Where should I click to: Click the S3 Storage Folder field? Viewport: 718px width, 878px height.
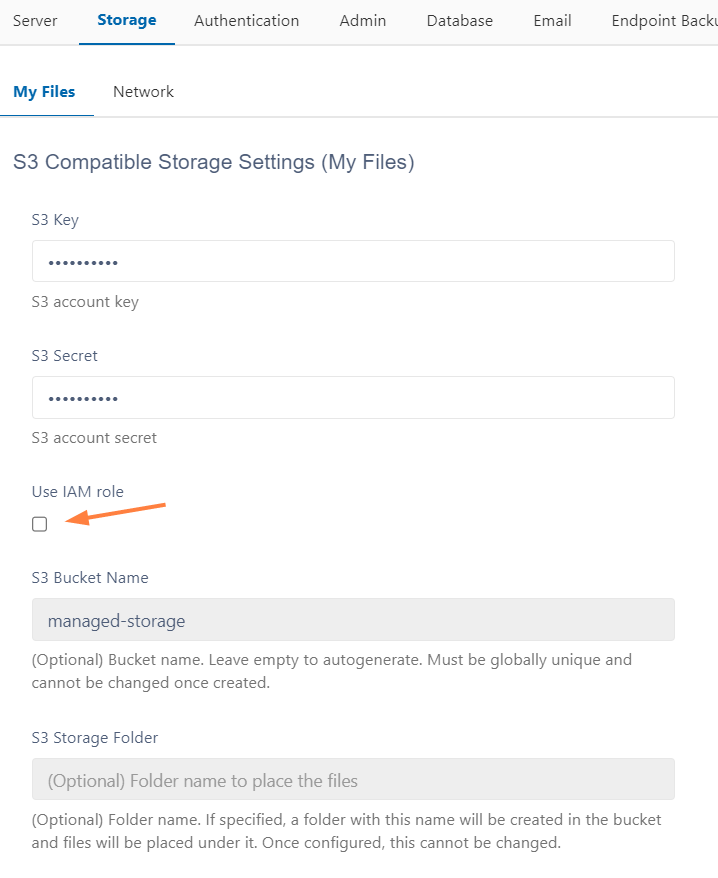tap(353, 780)
